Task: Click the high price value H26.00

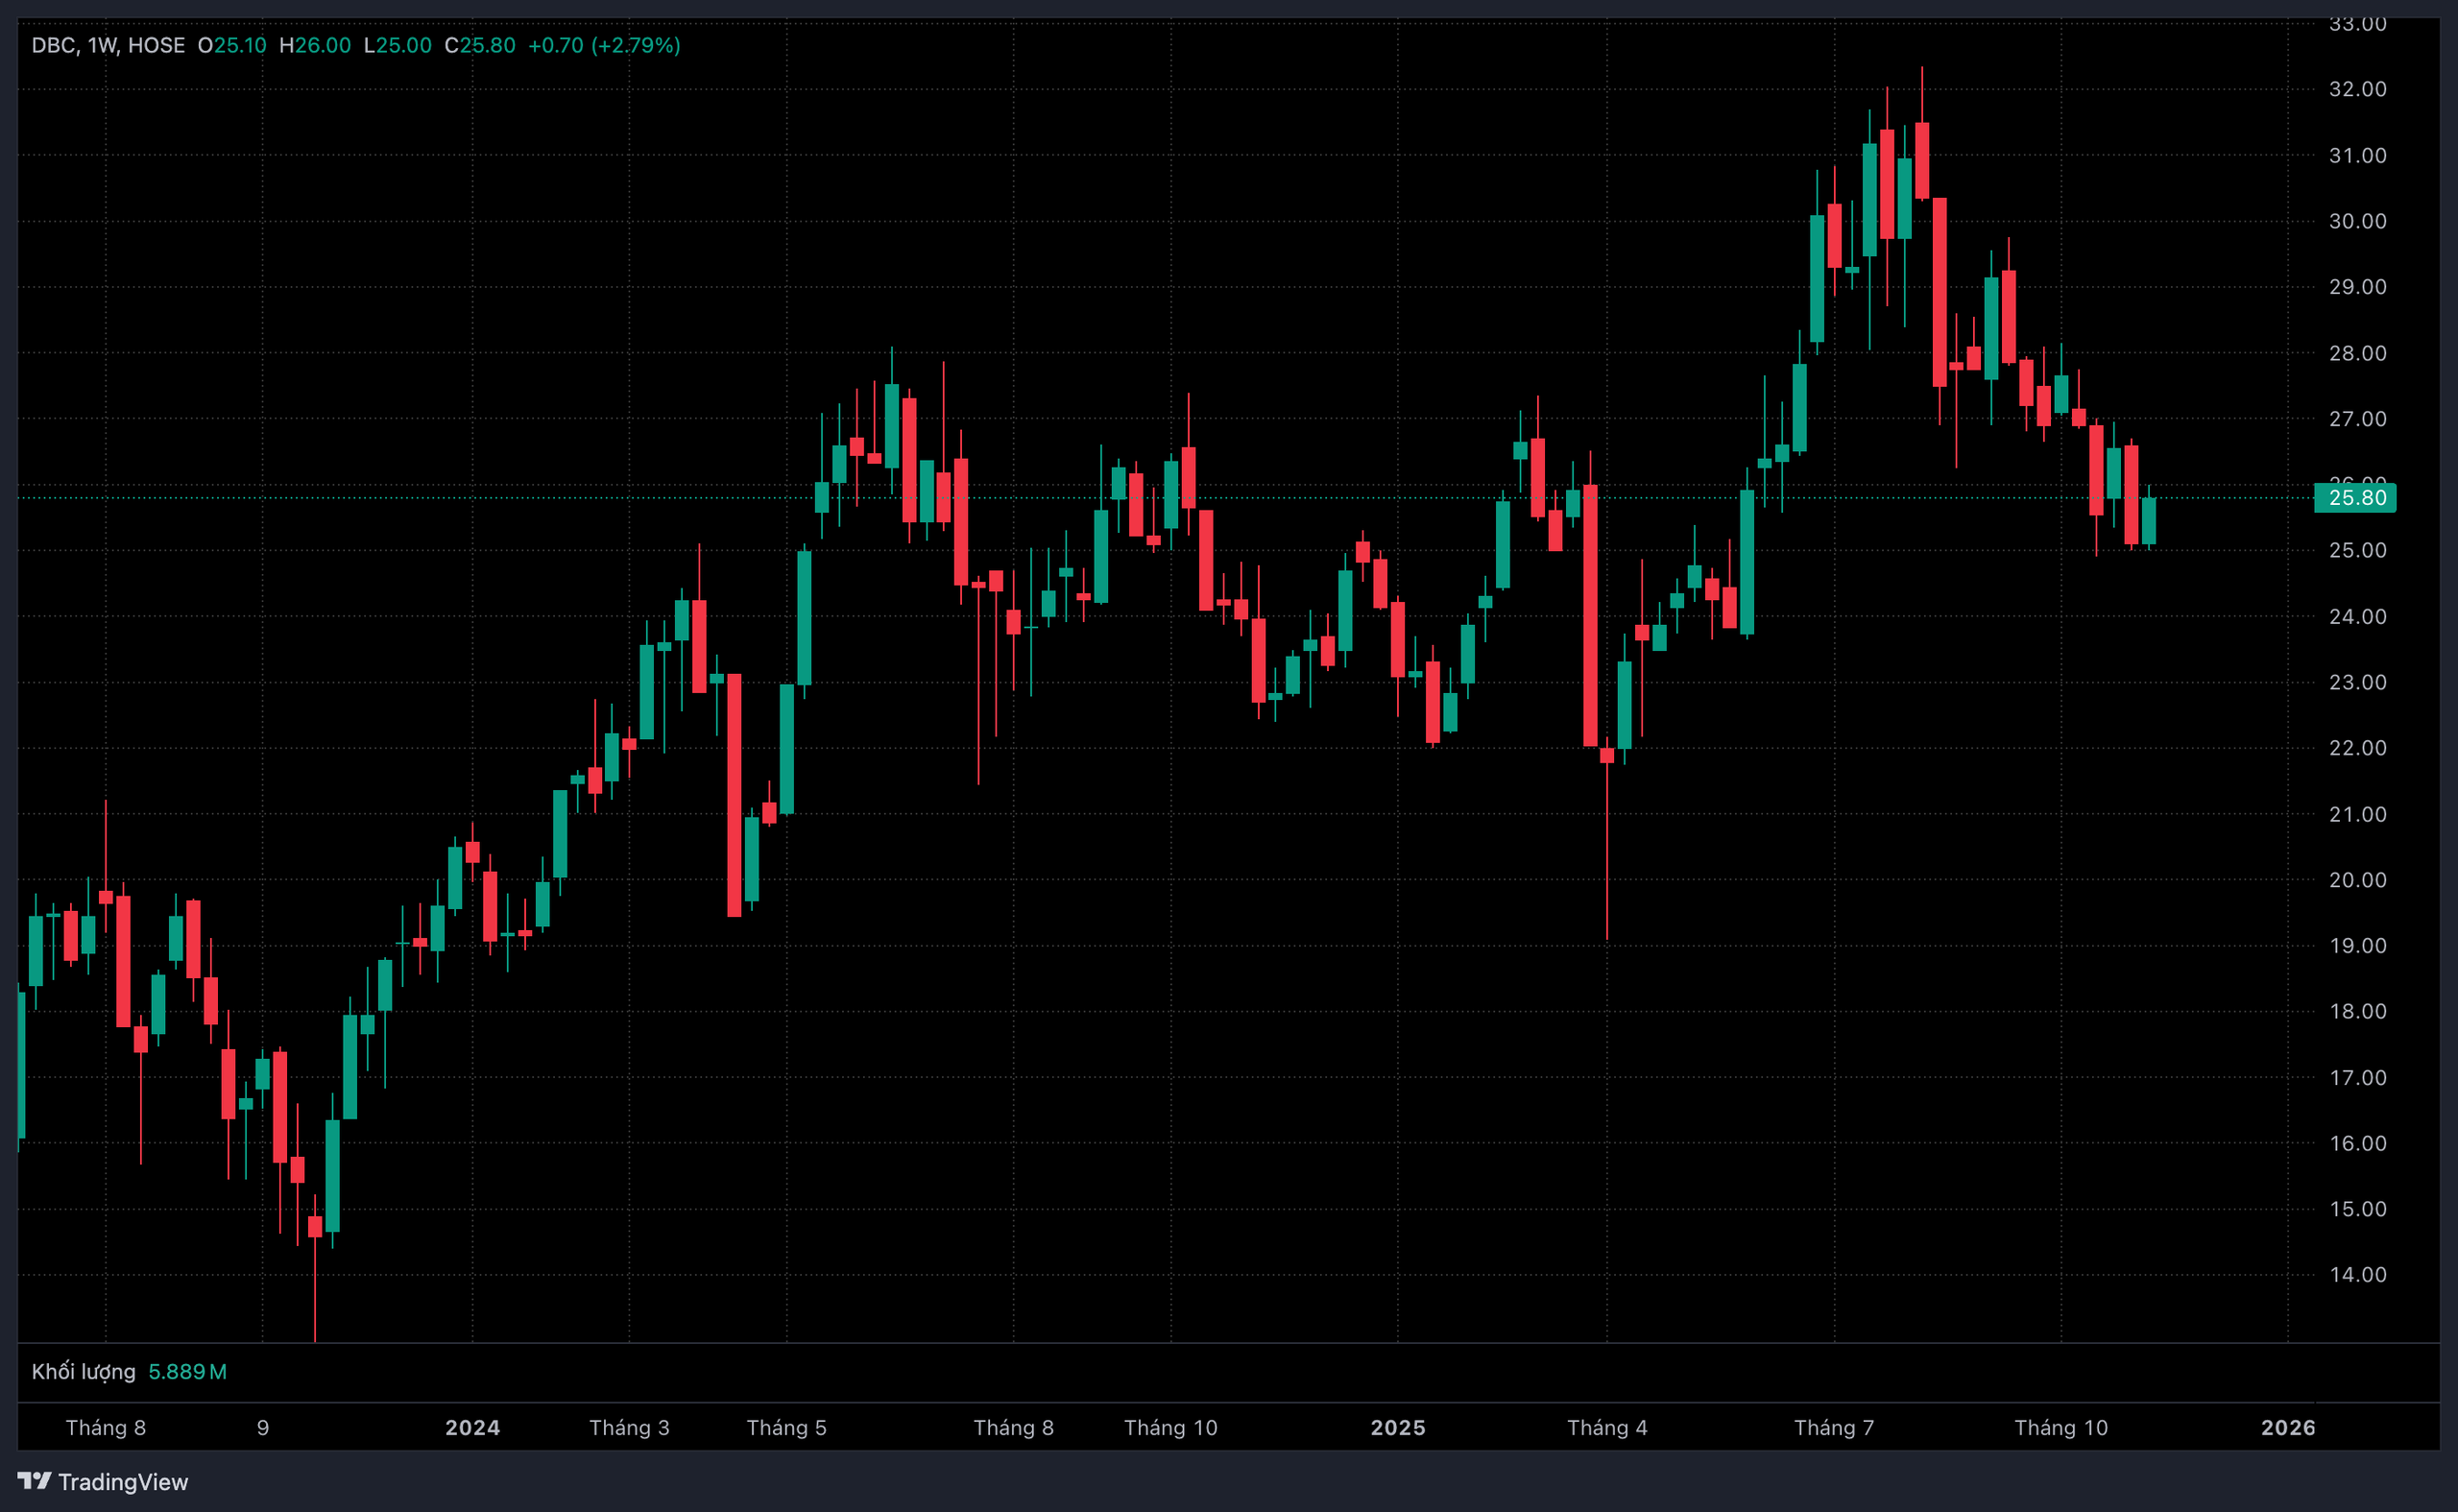Action: tap(315, 45)
